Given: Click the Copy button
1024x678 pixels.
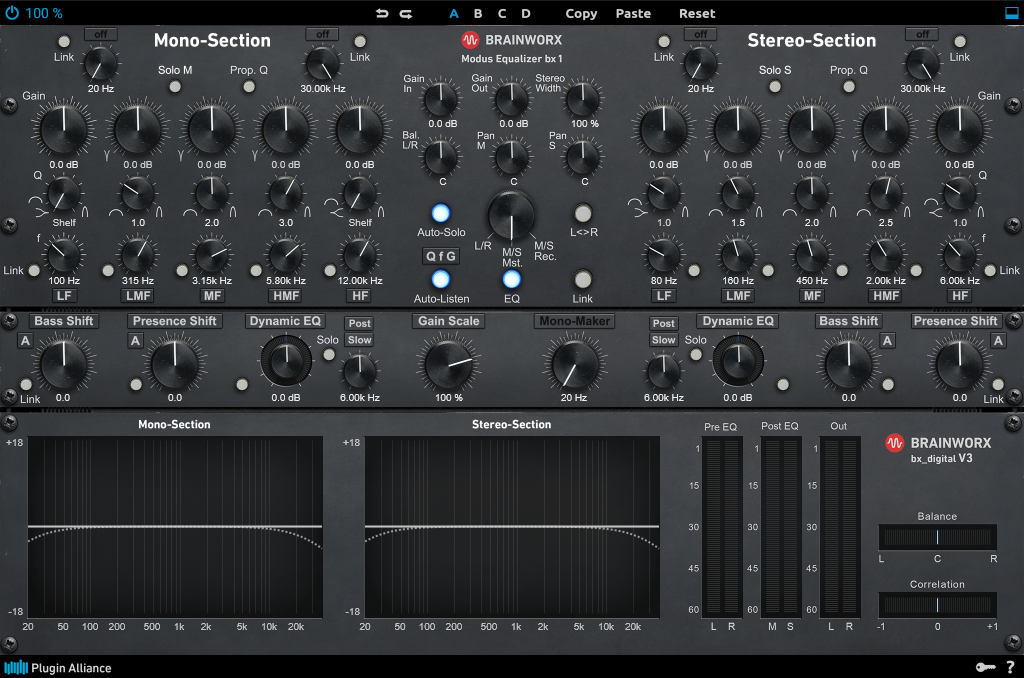Looking at the screenshot, I should [581, 14].
